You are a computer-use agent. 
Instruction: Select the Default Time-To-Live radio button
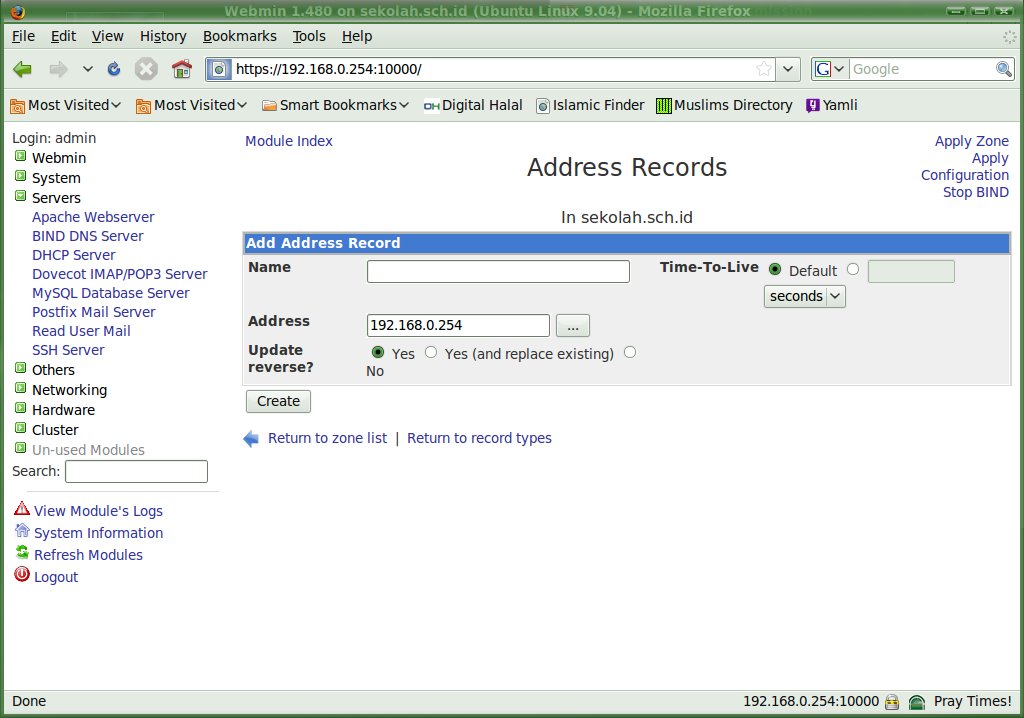click(775, 269)
